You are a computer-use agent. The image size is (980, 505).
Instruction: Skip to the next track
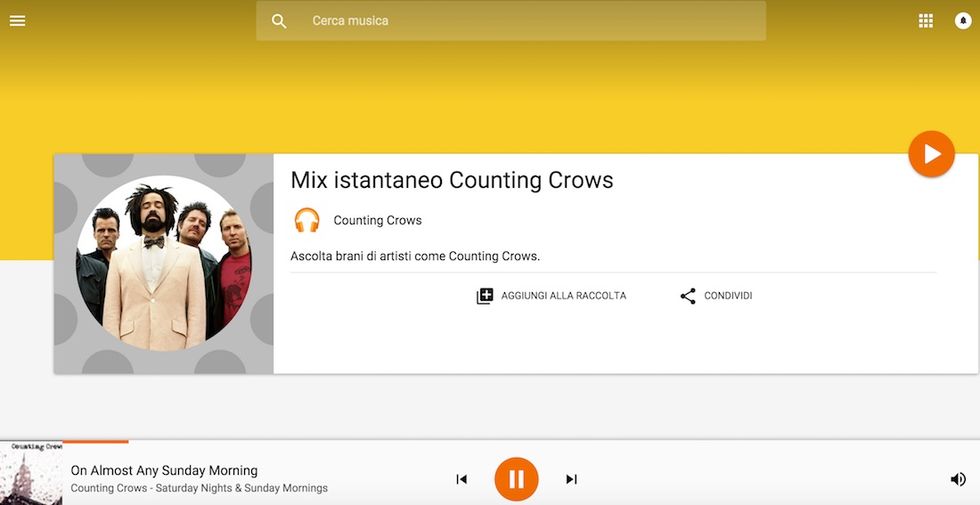571,479
